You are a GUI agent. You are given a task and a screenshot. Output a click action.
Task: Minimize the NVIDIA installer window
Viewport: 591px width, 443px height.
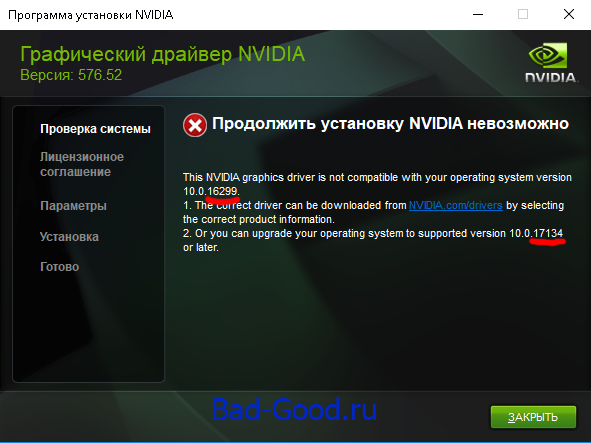478,14
